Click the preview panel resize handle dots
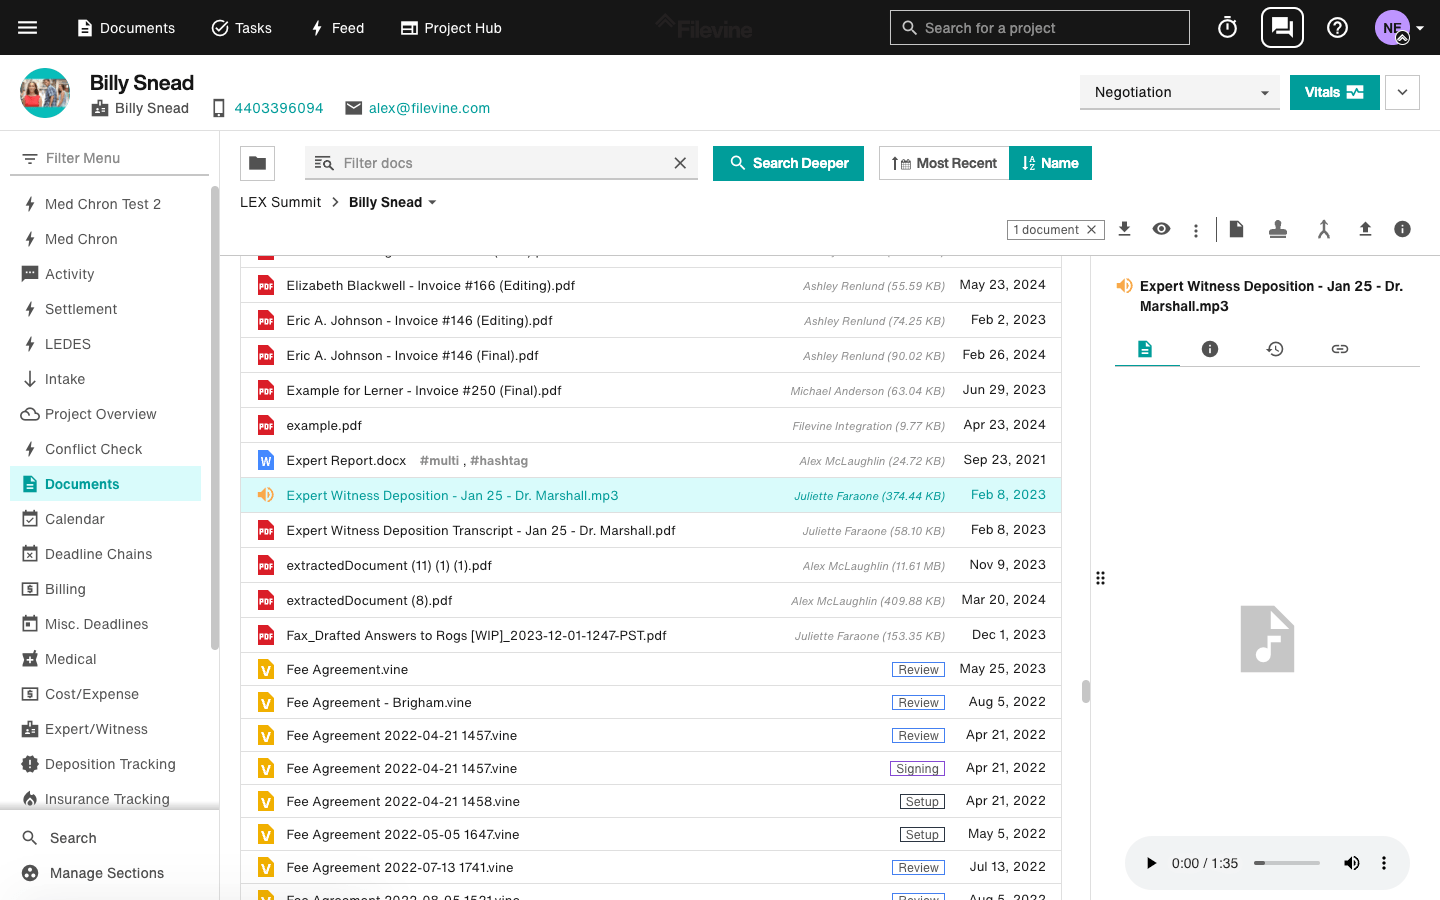 1100,578
